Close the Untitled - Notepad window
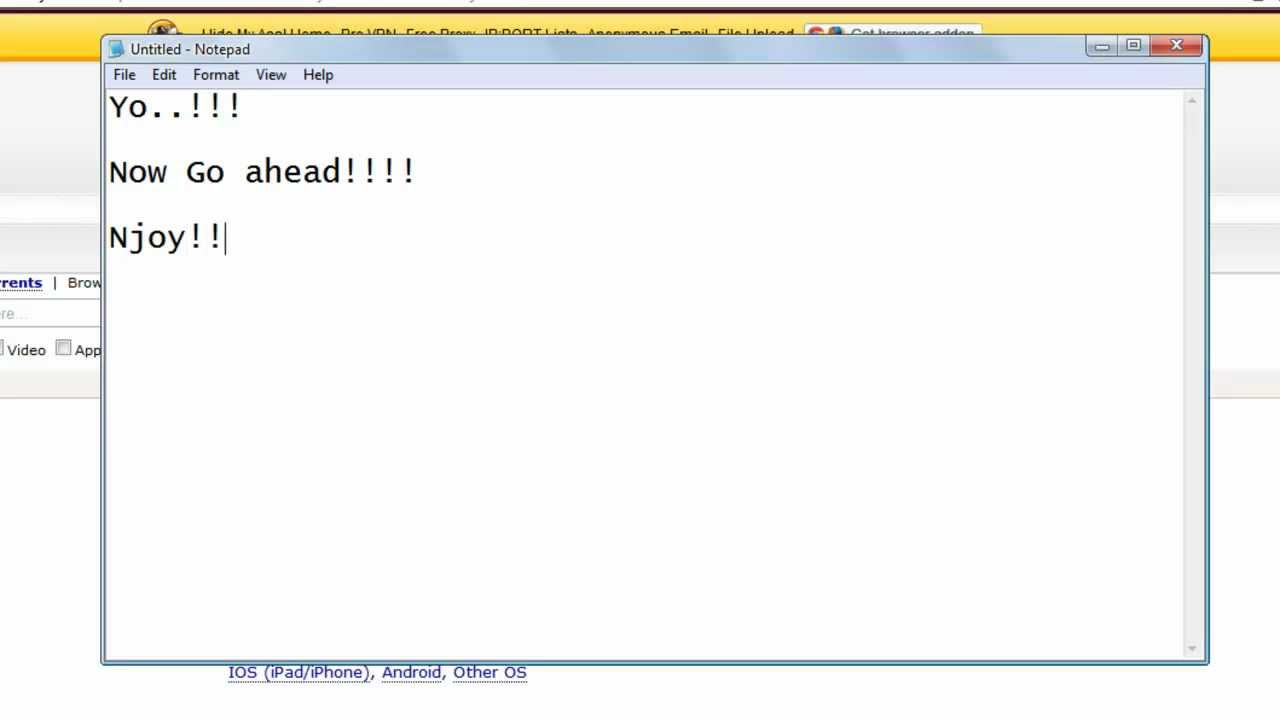 [x=1176, y=46]
